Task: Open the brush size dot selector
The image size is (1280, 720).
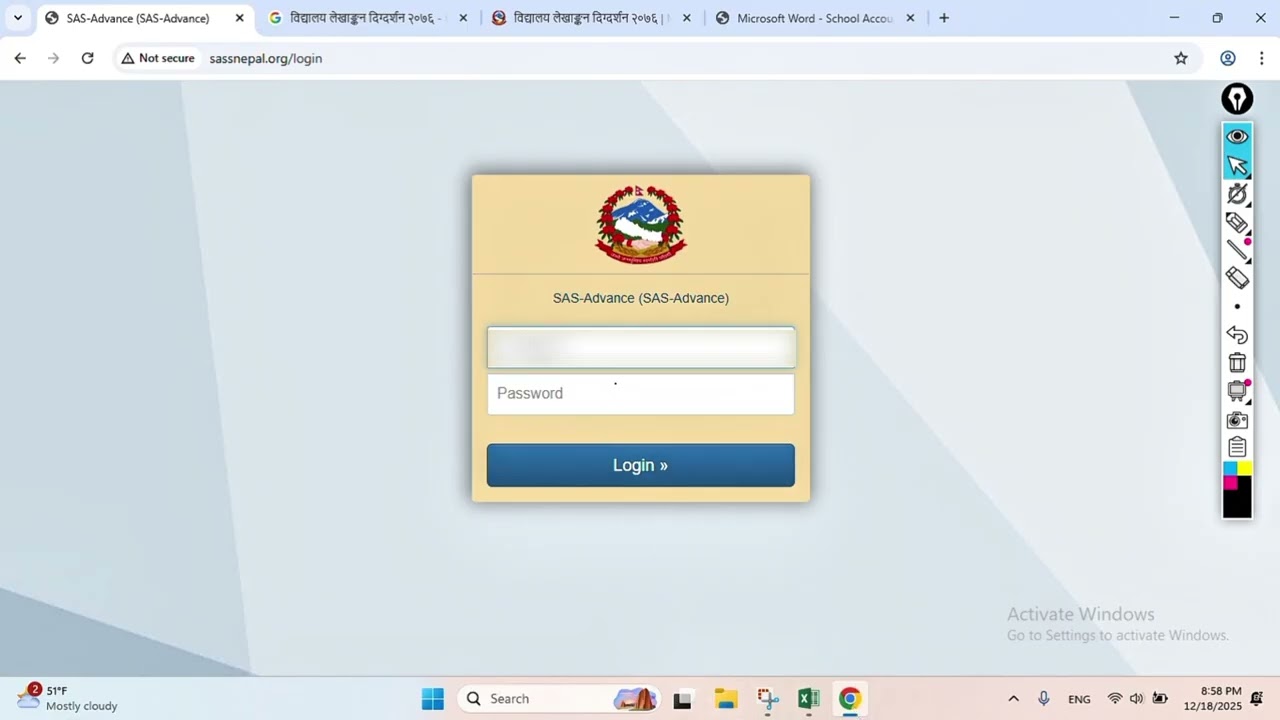Action: (x=1237, y=307)
